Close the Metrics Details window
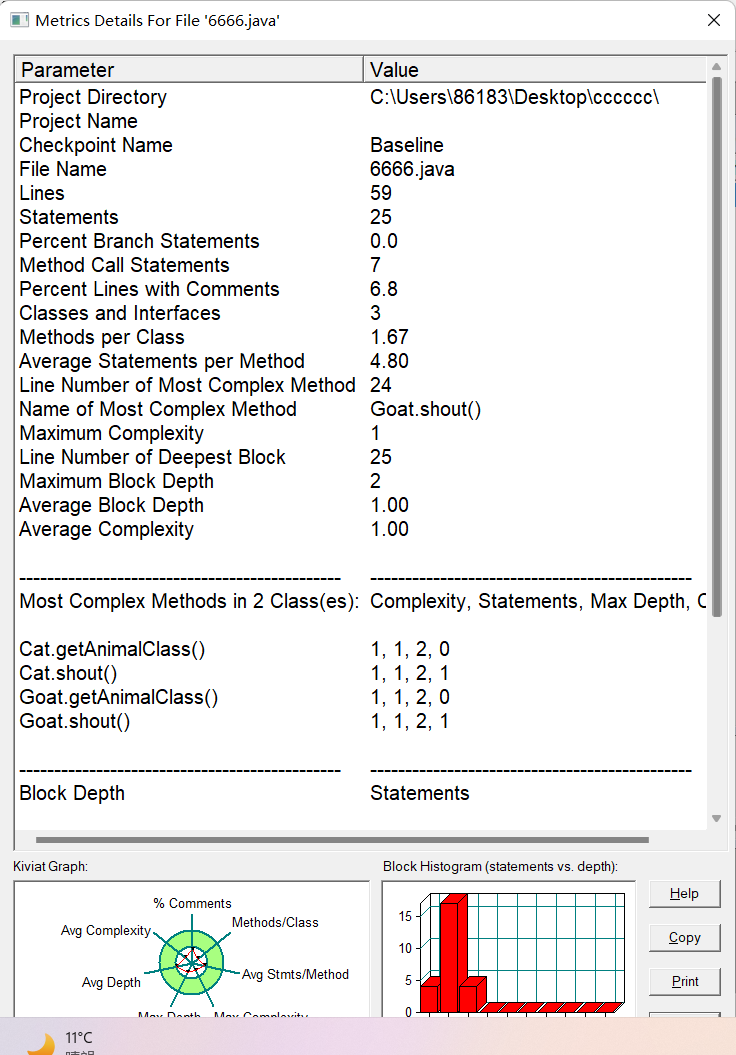 [714, 20]
